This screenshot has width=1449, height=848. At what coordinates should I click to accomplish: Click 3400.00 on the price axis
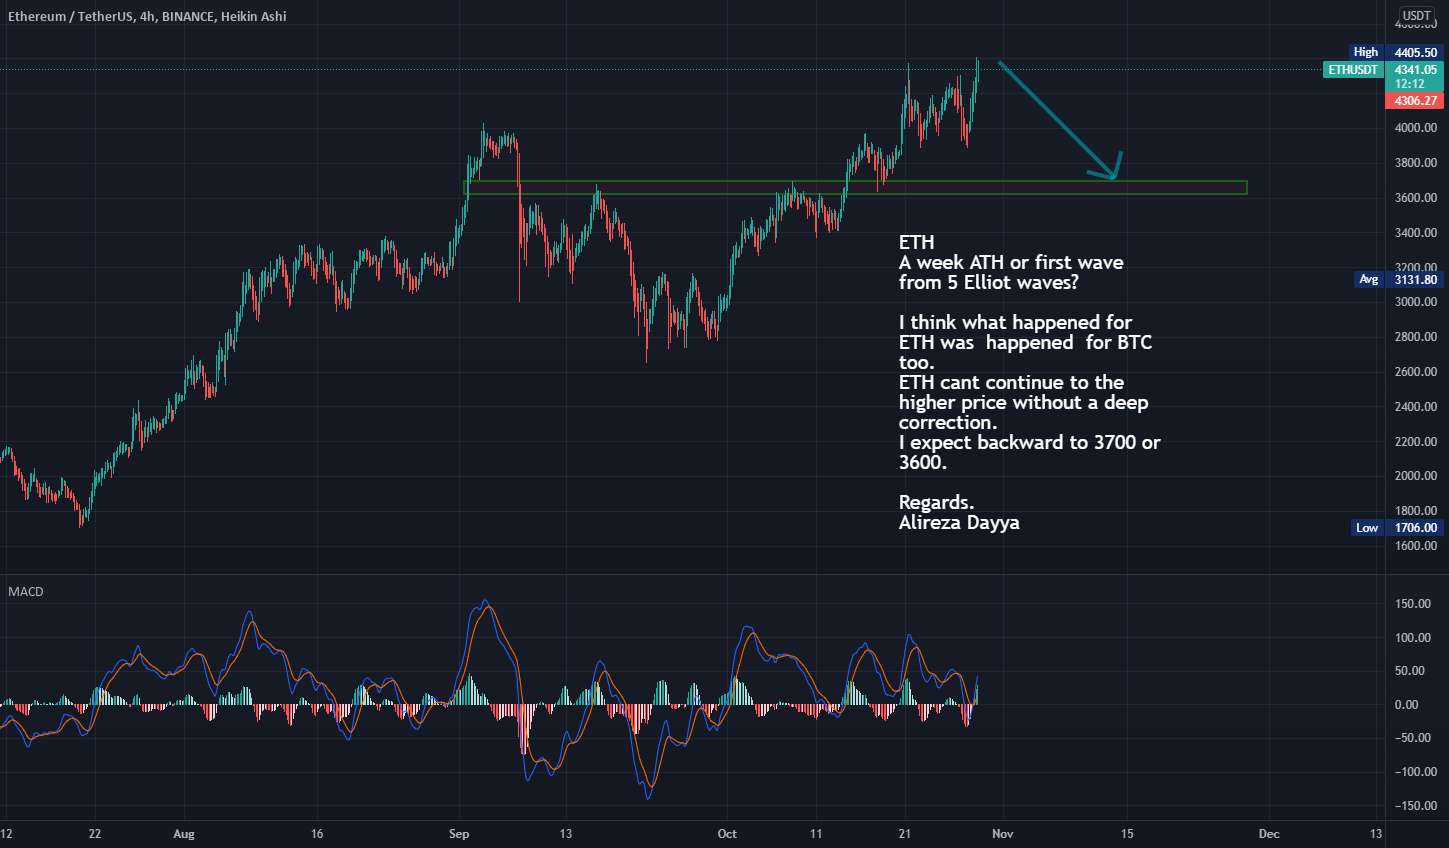pyautogui.click(x=1416, y=233)
